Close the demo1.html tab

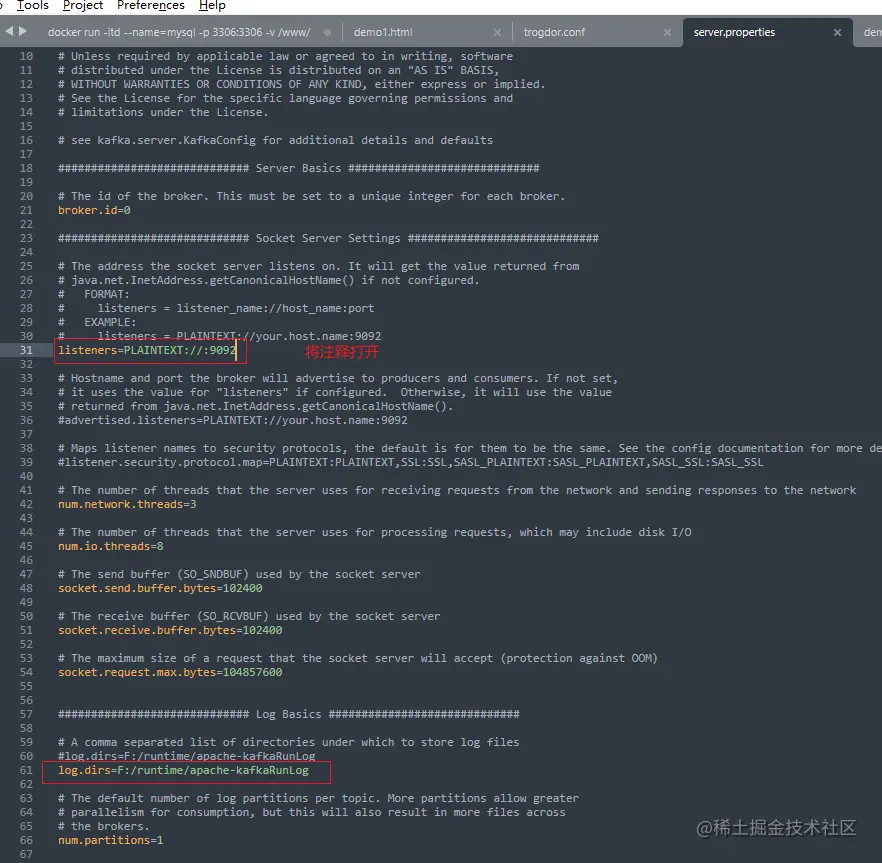[x=497, y=31]
